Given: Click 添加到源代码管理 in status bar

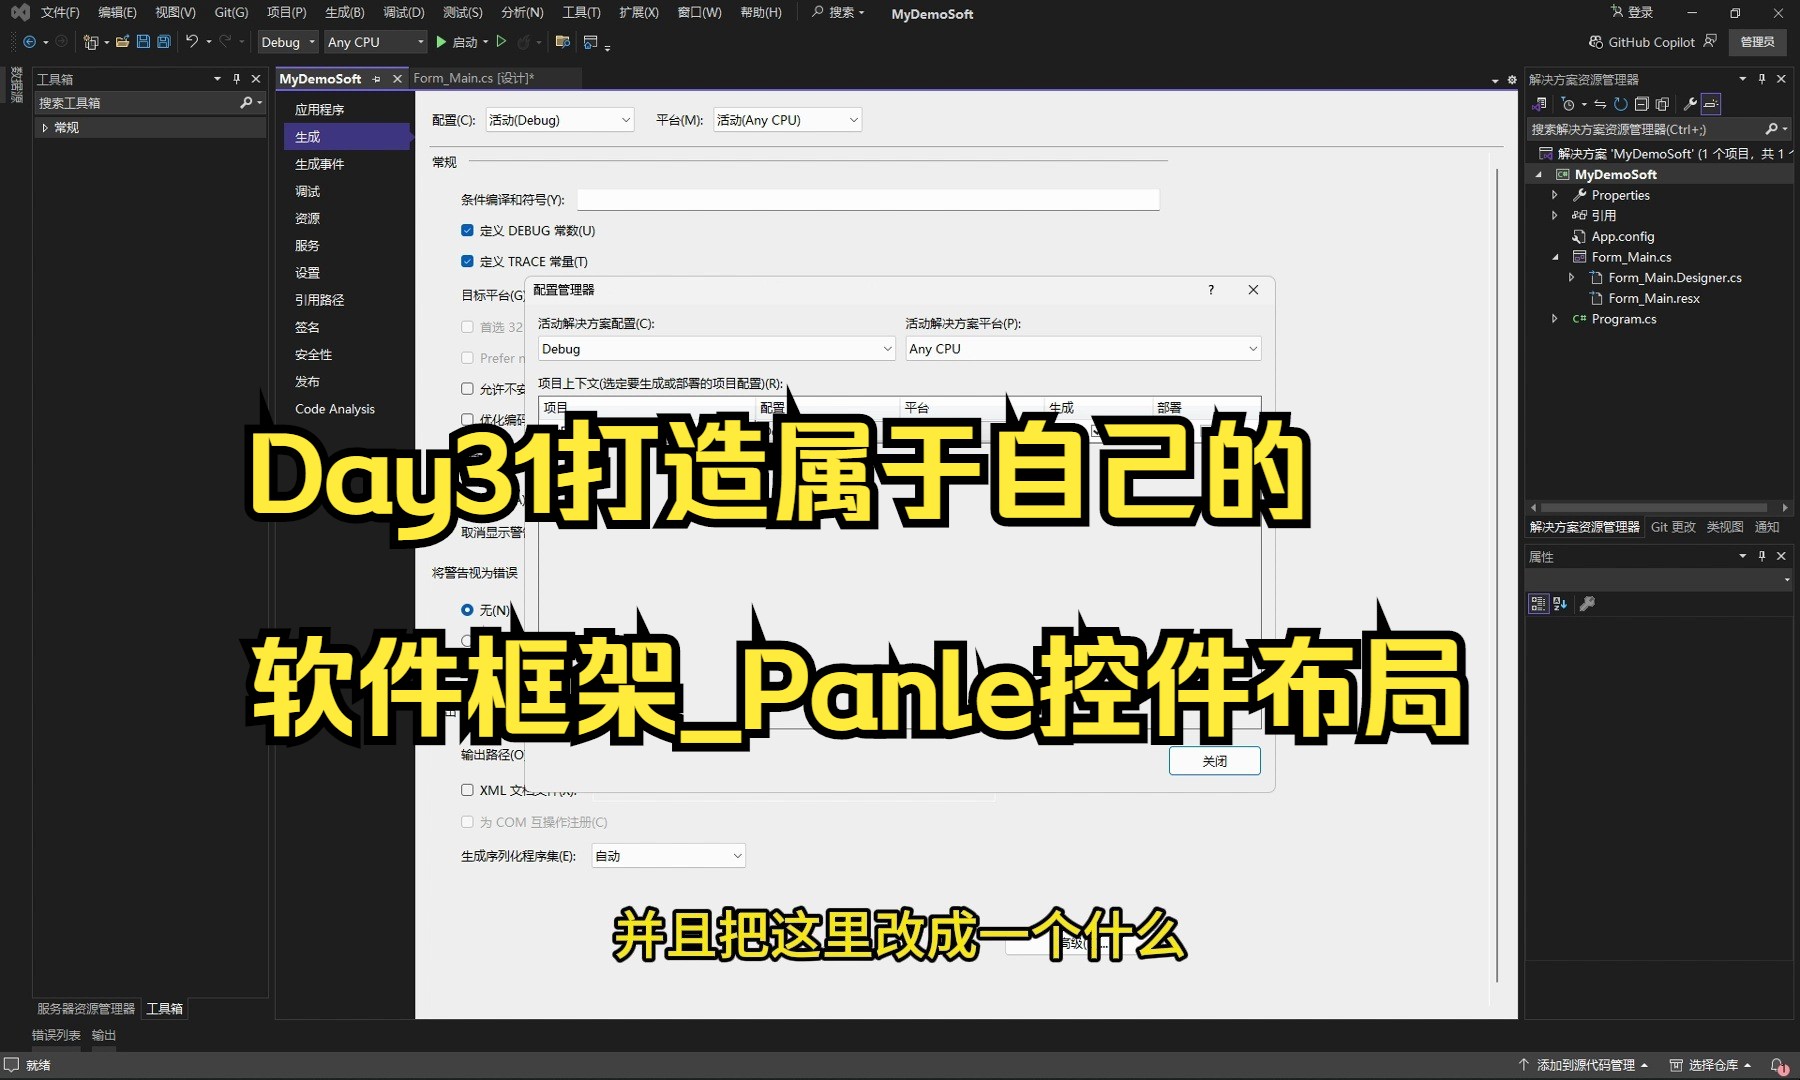Looking at the screenshot, I should coord(1583,1066).
